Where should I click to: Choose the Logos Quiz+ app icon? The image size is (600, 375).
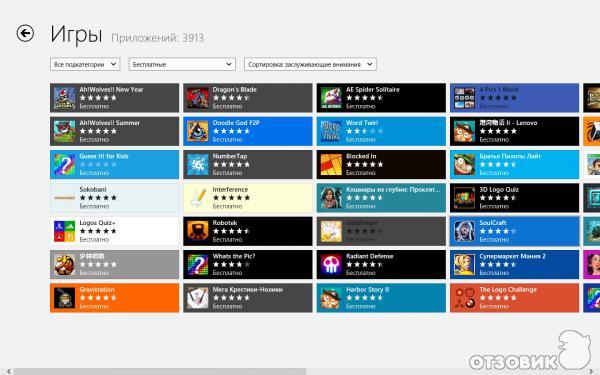64,231
